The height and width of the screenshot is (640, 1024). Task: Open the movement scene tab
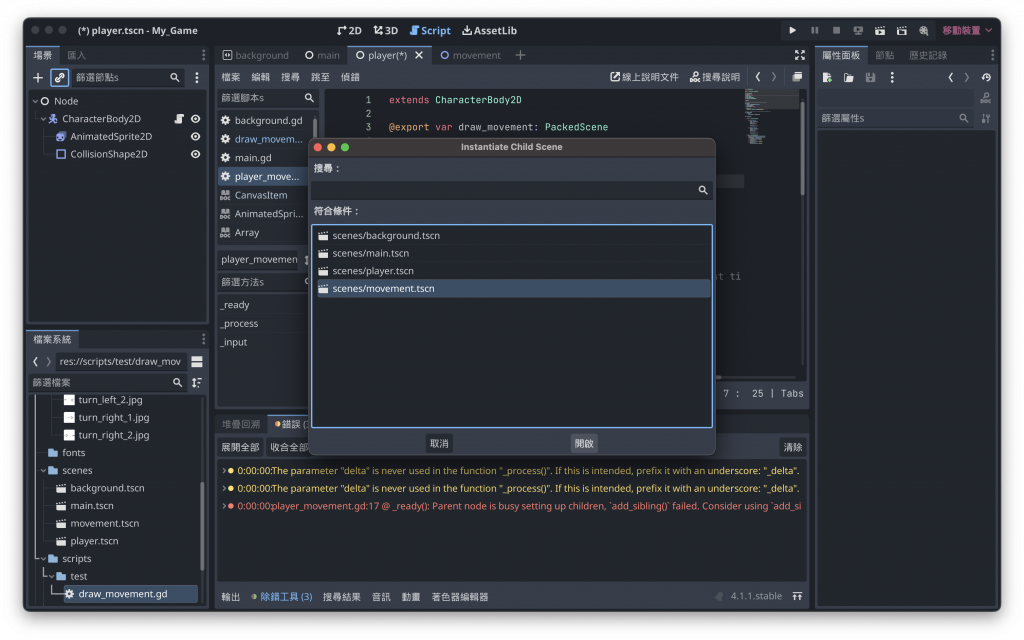click(x=470, y=56)
